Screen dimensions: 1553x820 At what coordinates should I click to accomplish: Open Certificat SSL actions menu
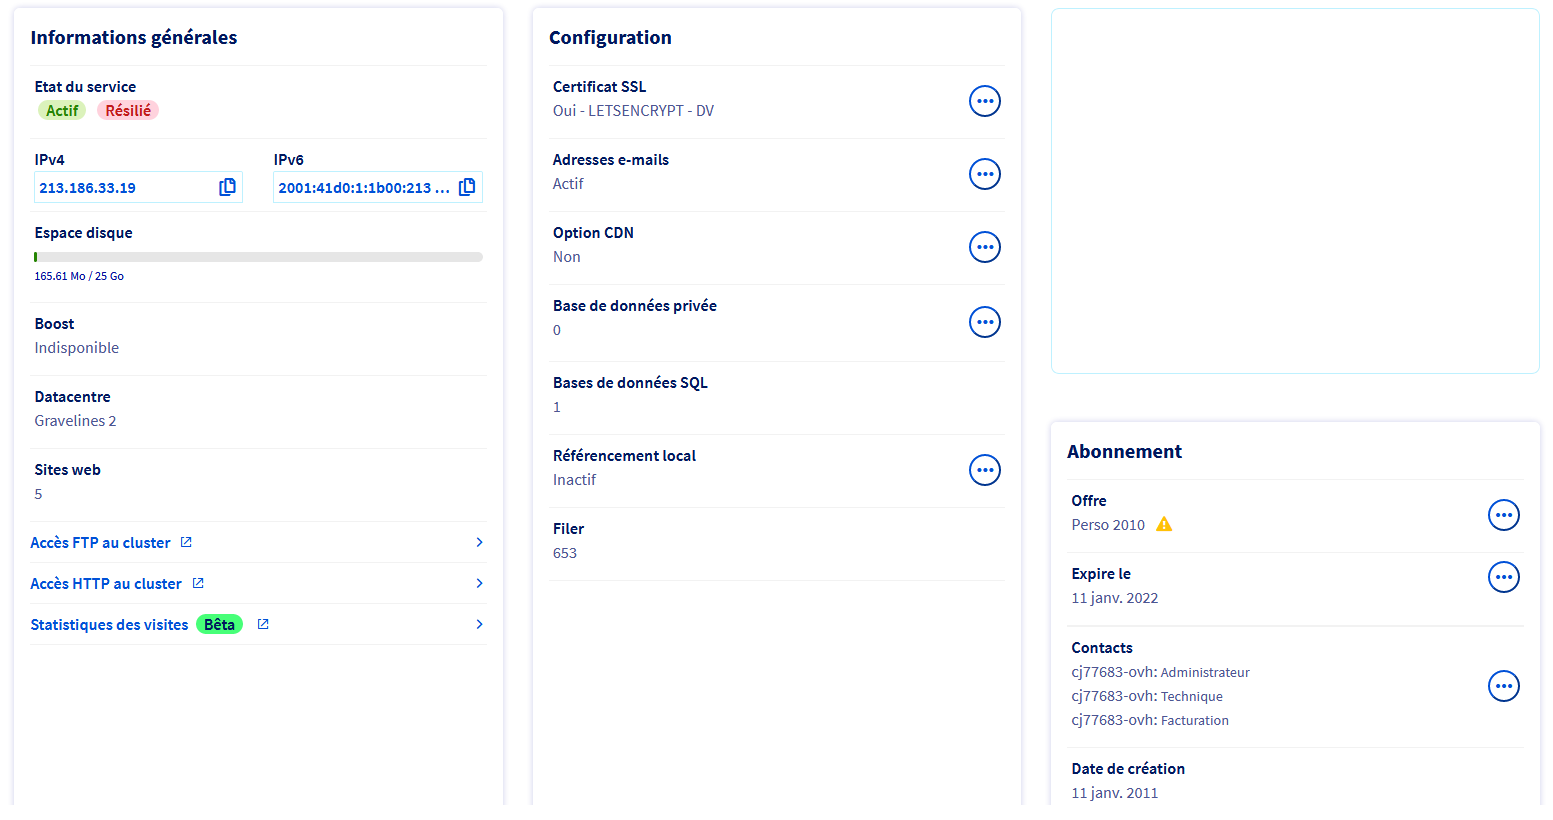coord(984,101)
